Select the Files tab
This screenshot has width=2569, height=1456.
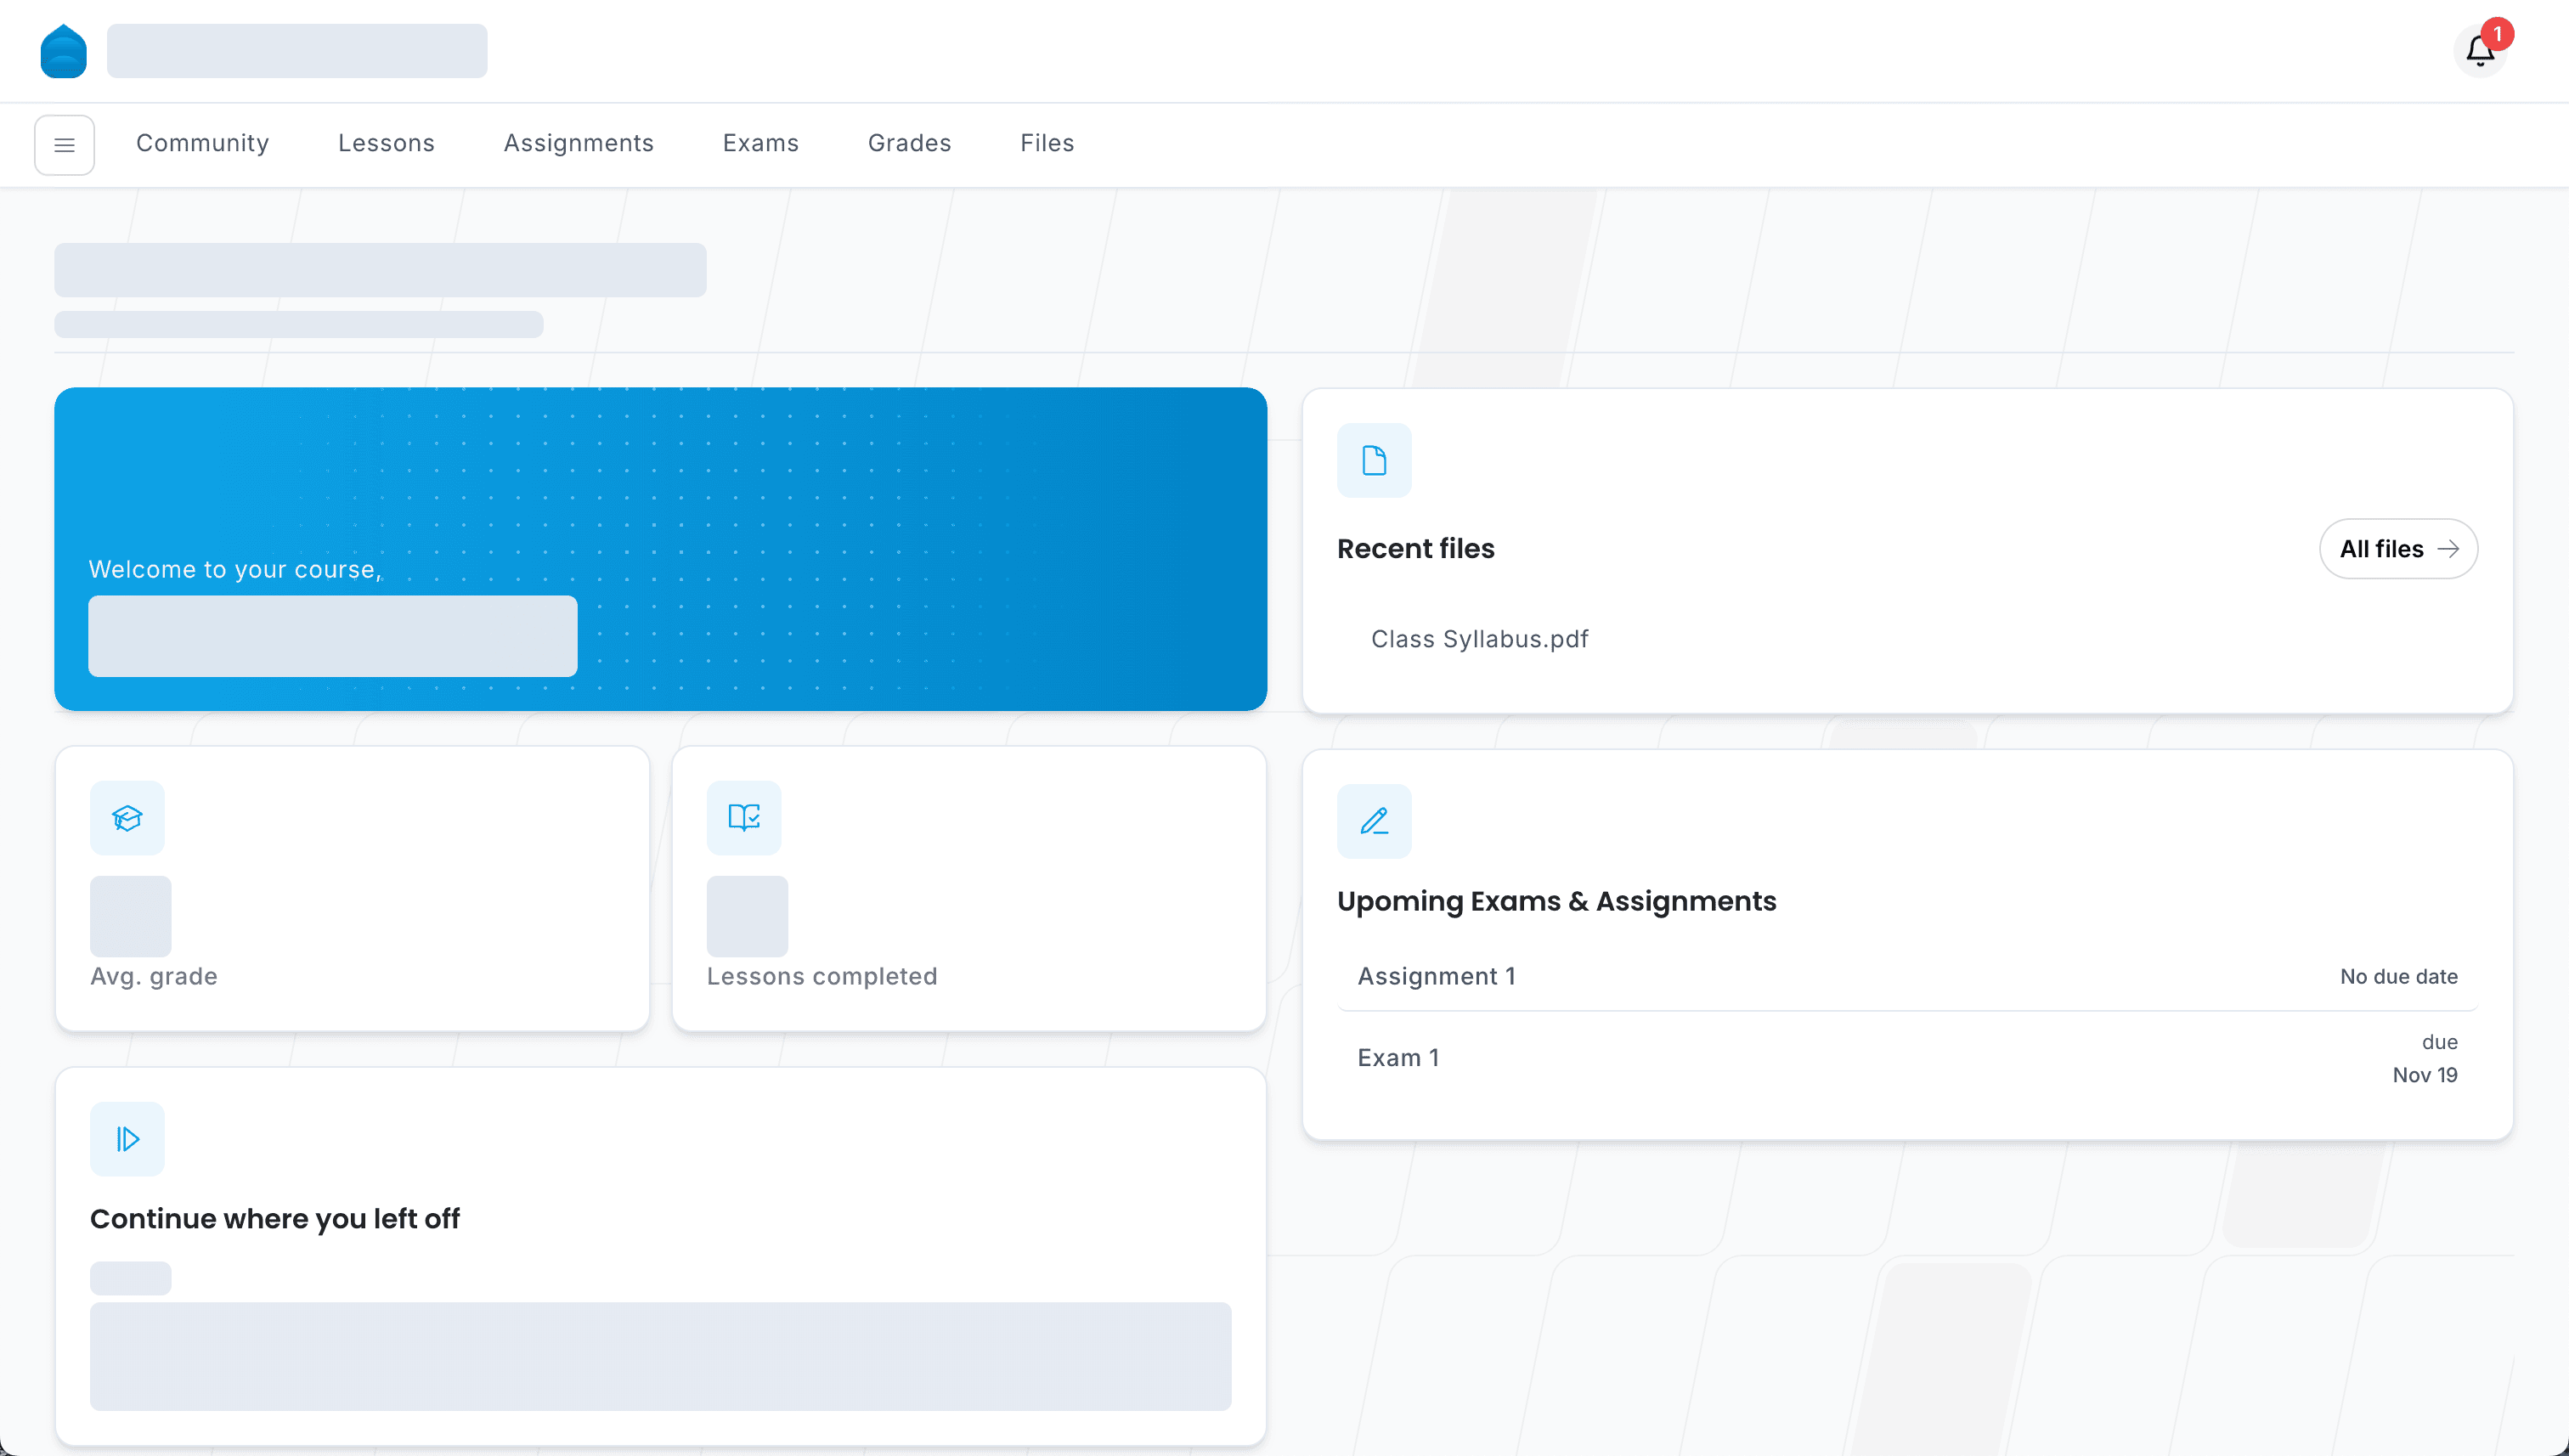click(1047, 143)
